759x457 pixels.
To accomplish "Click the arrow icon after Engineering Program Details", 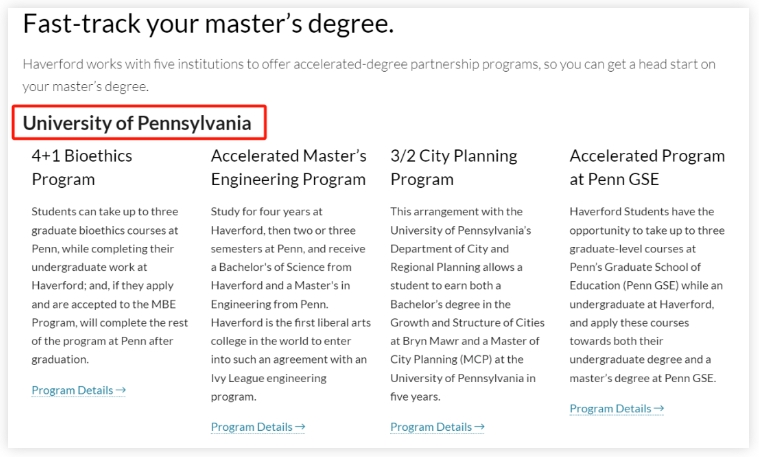I will 300,427.
